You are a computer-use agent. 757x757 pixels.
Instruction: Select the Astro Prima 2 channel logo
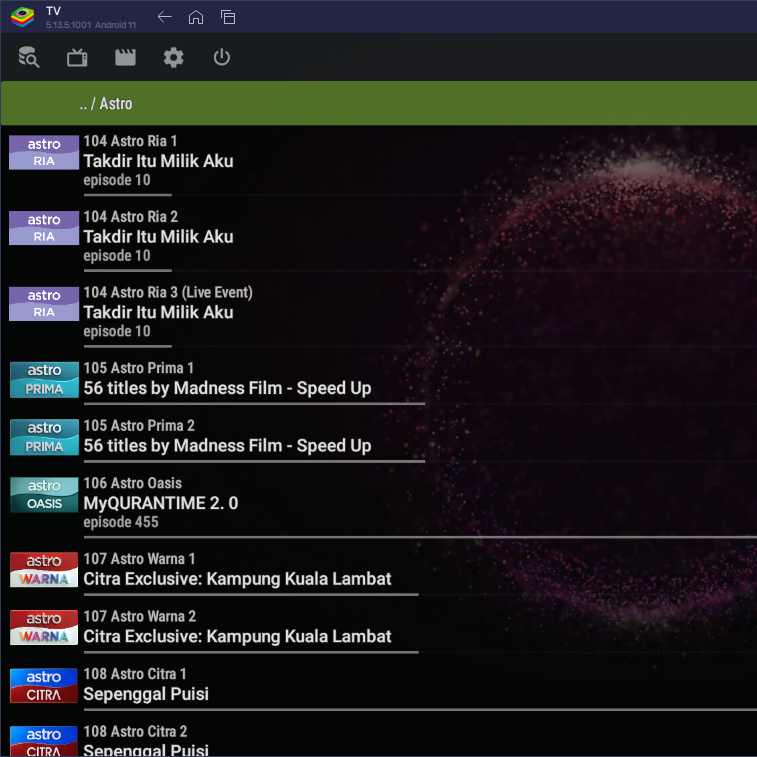pos(44,437)
